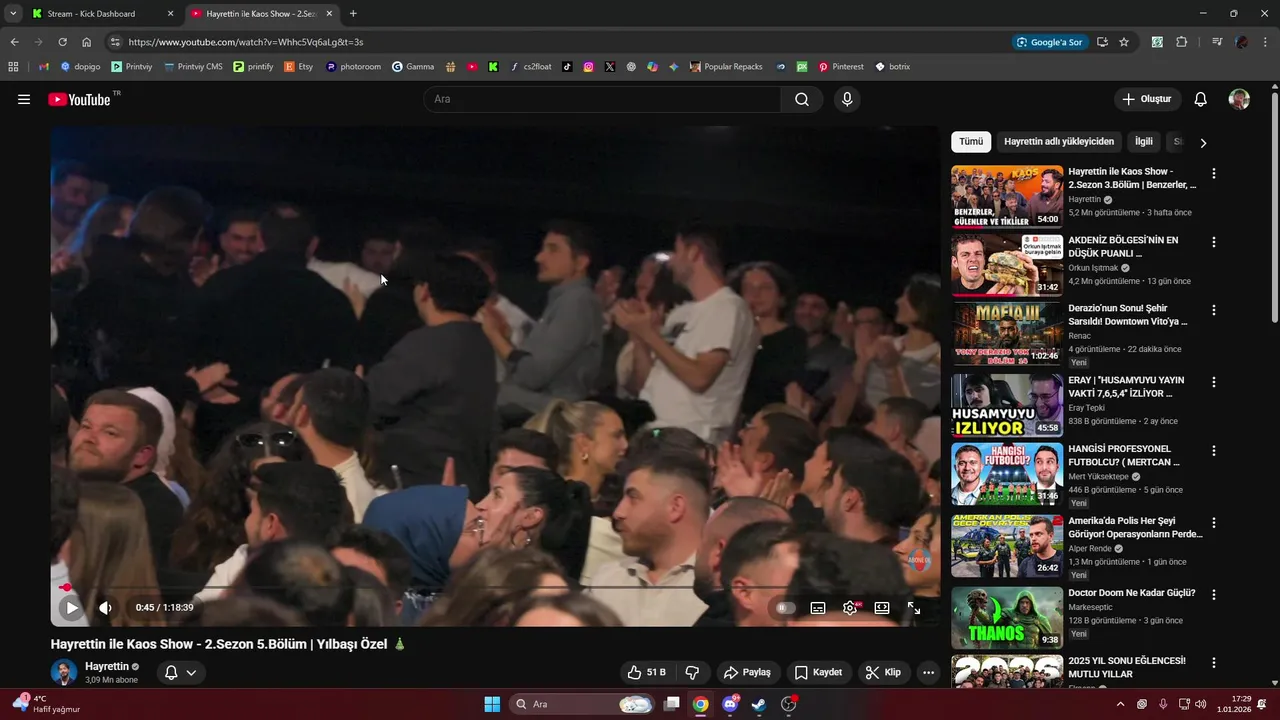1280x720 pixels.
Task: Open the Chrome three-dot menu
Action: coord(1266,42)
